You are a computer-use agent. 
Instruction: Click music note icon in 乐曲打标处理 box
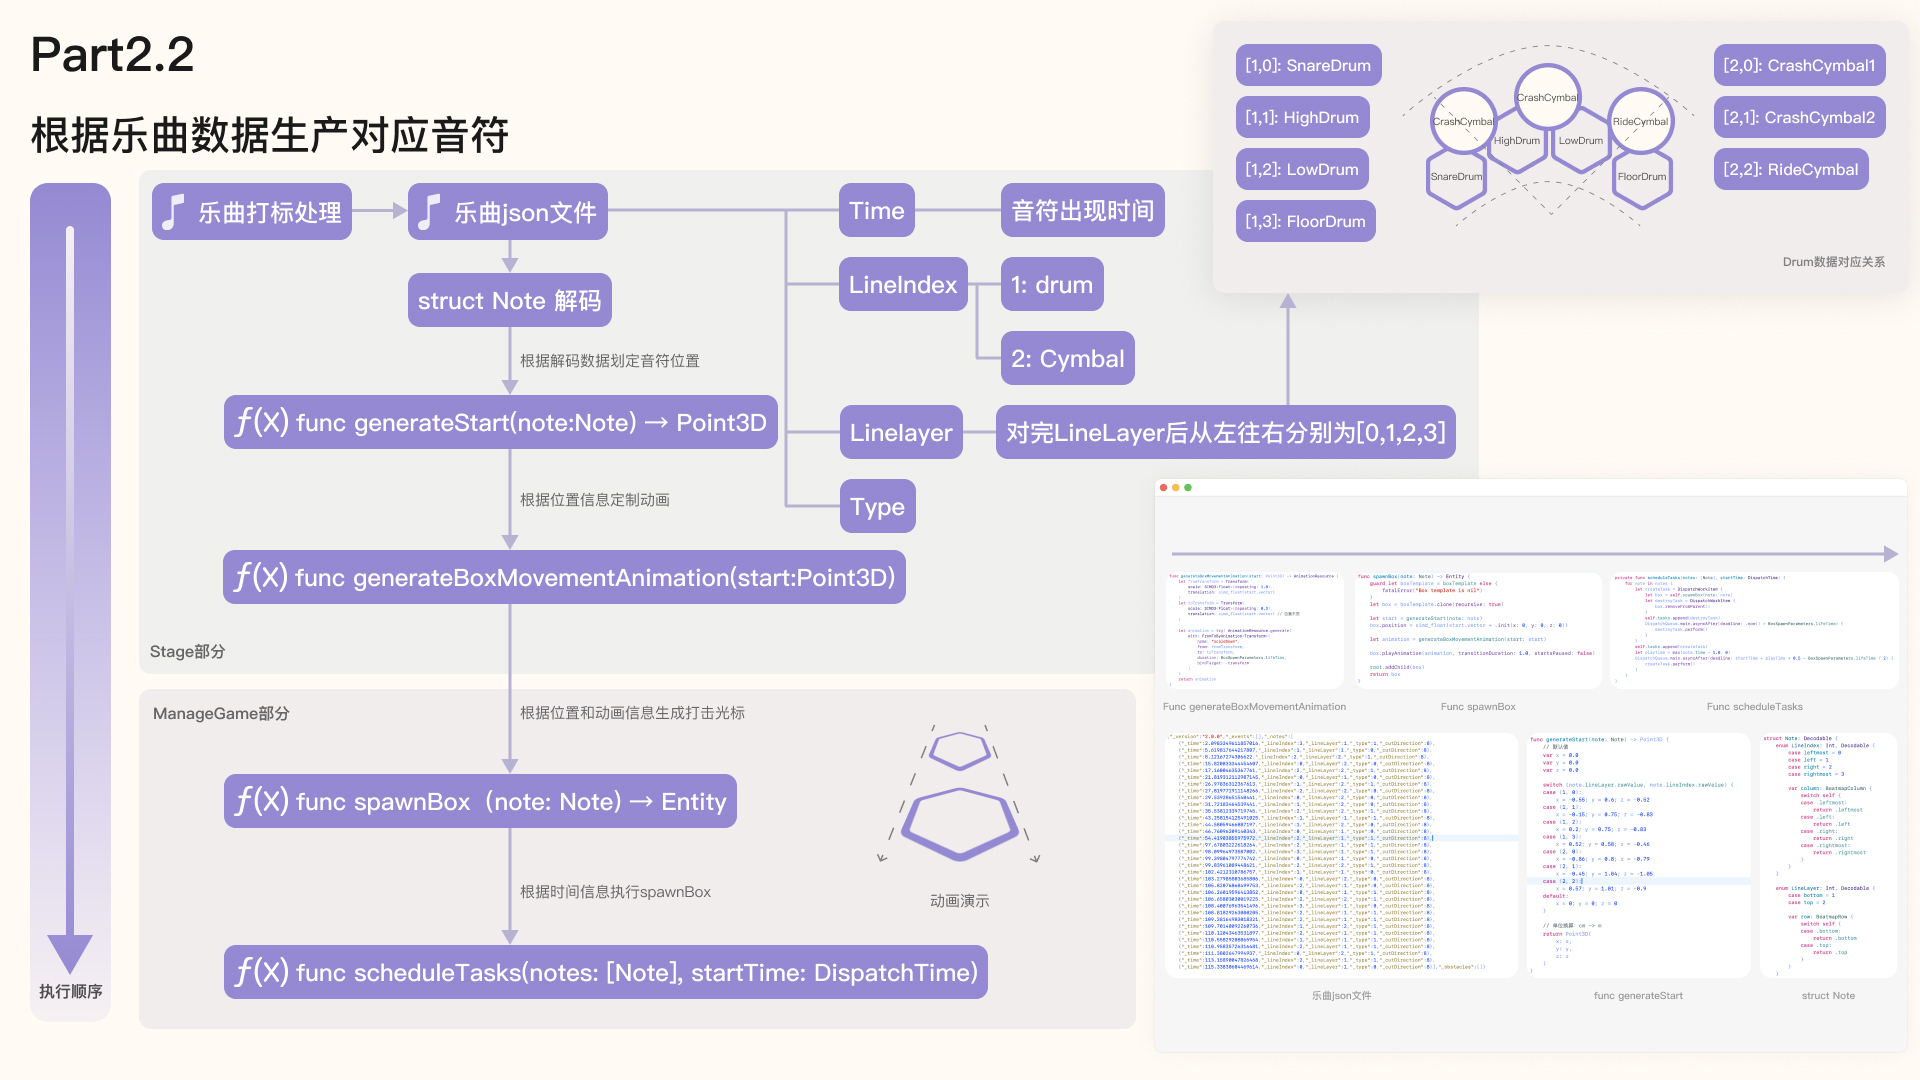173,212
